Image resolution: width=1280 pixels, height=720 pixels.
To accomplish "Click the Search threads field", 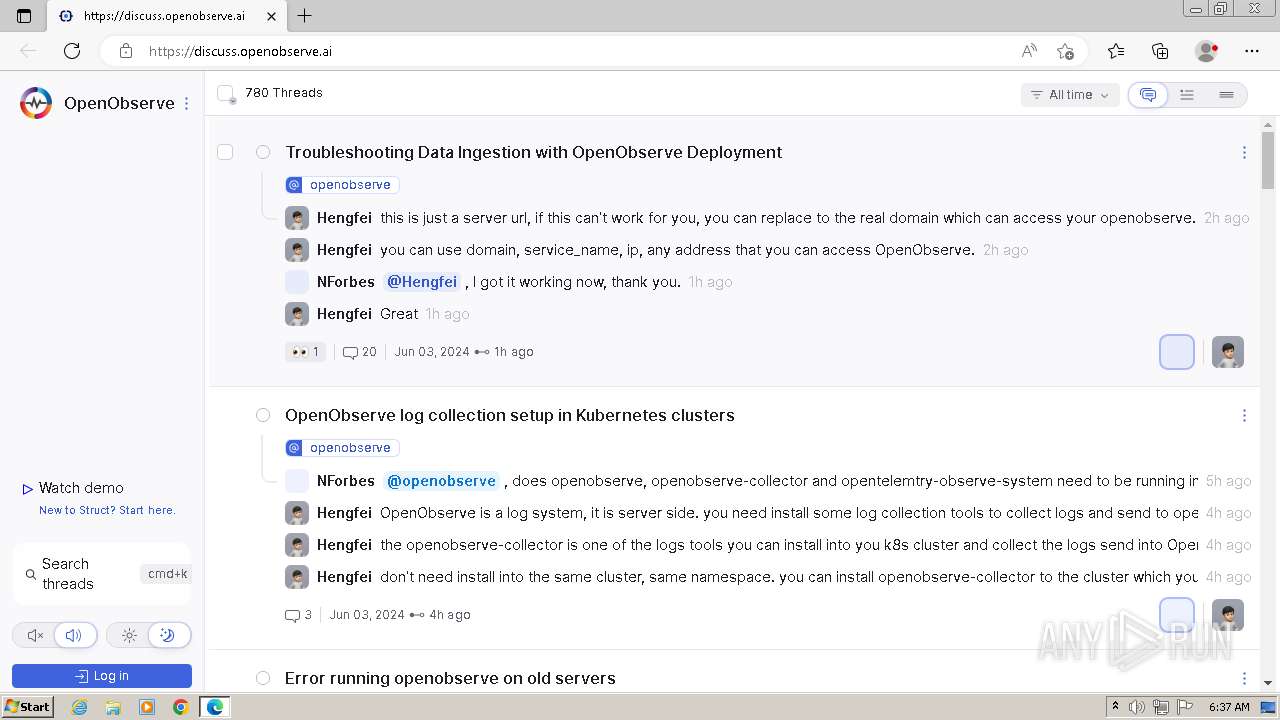I will [102, 574].
